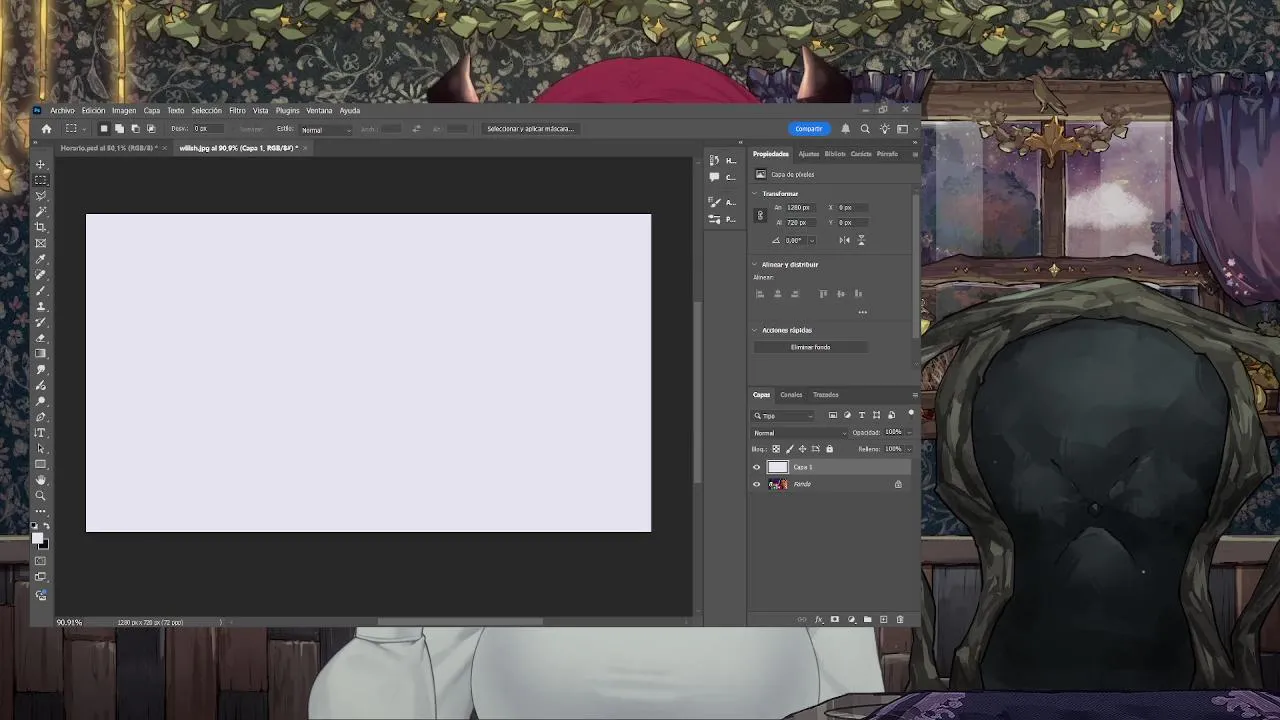
Task: Collapse the Transformar section
Action: (755, 194)
